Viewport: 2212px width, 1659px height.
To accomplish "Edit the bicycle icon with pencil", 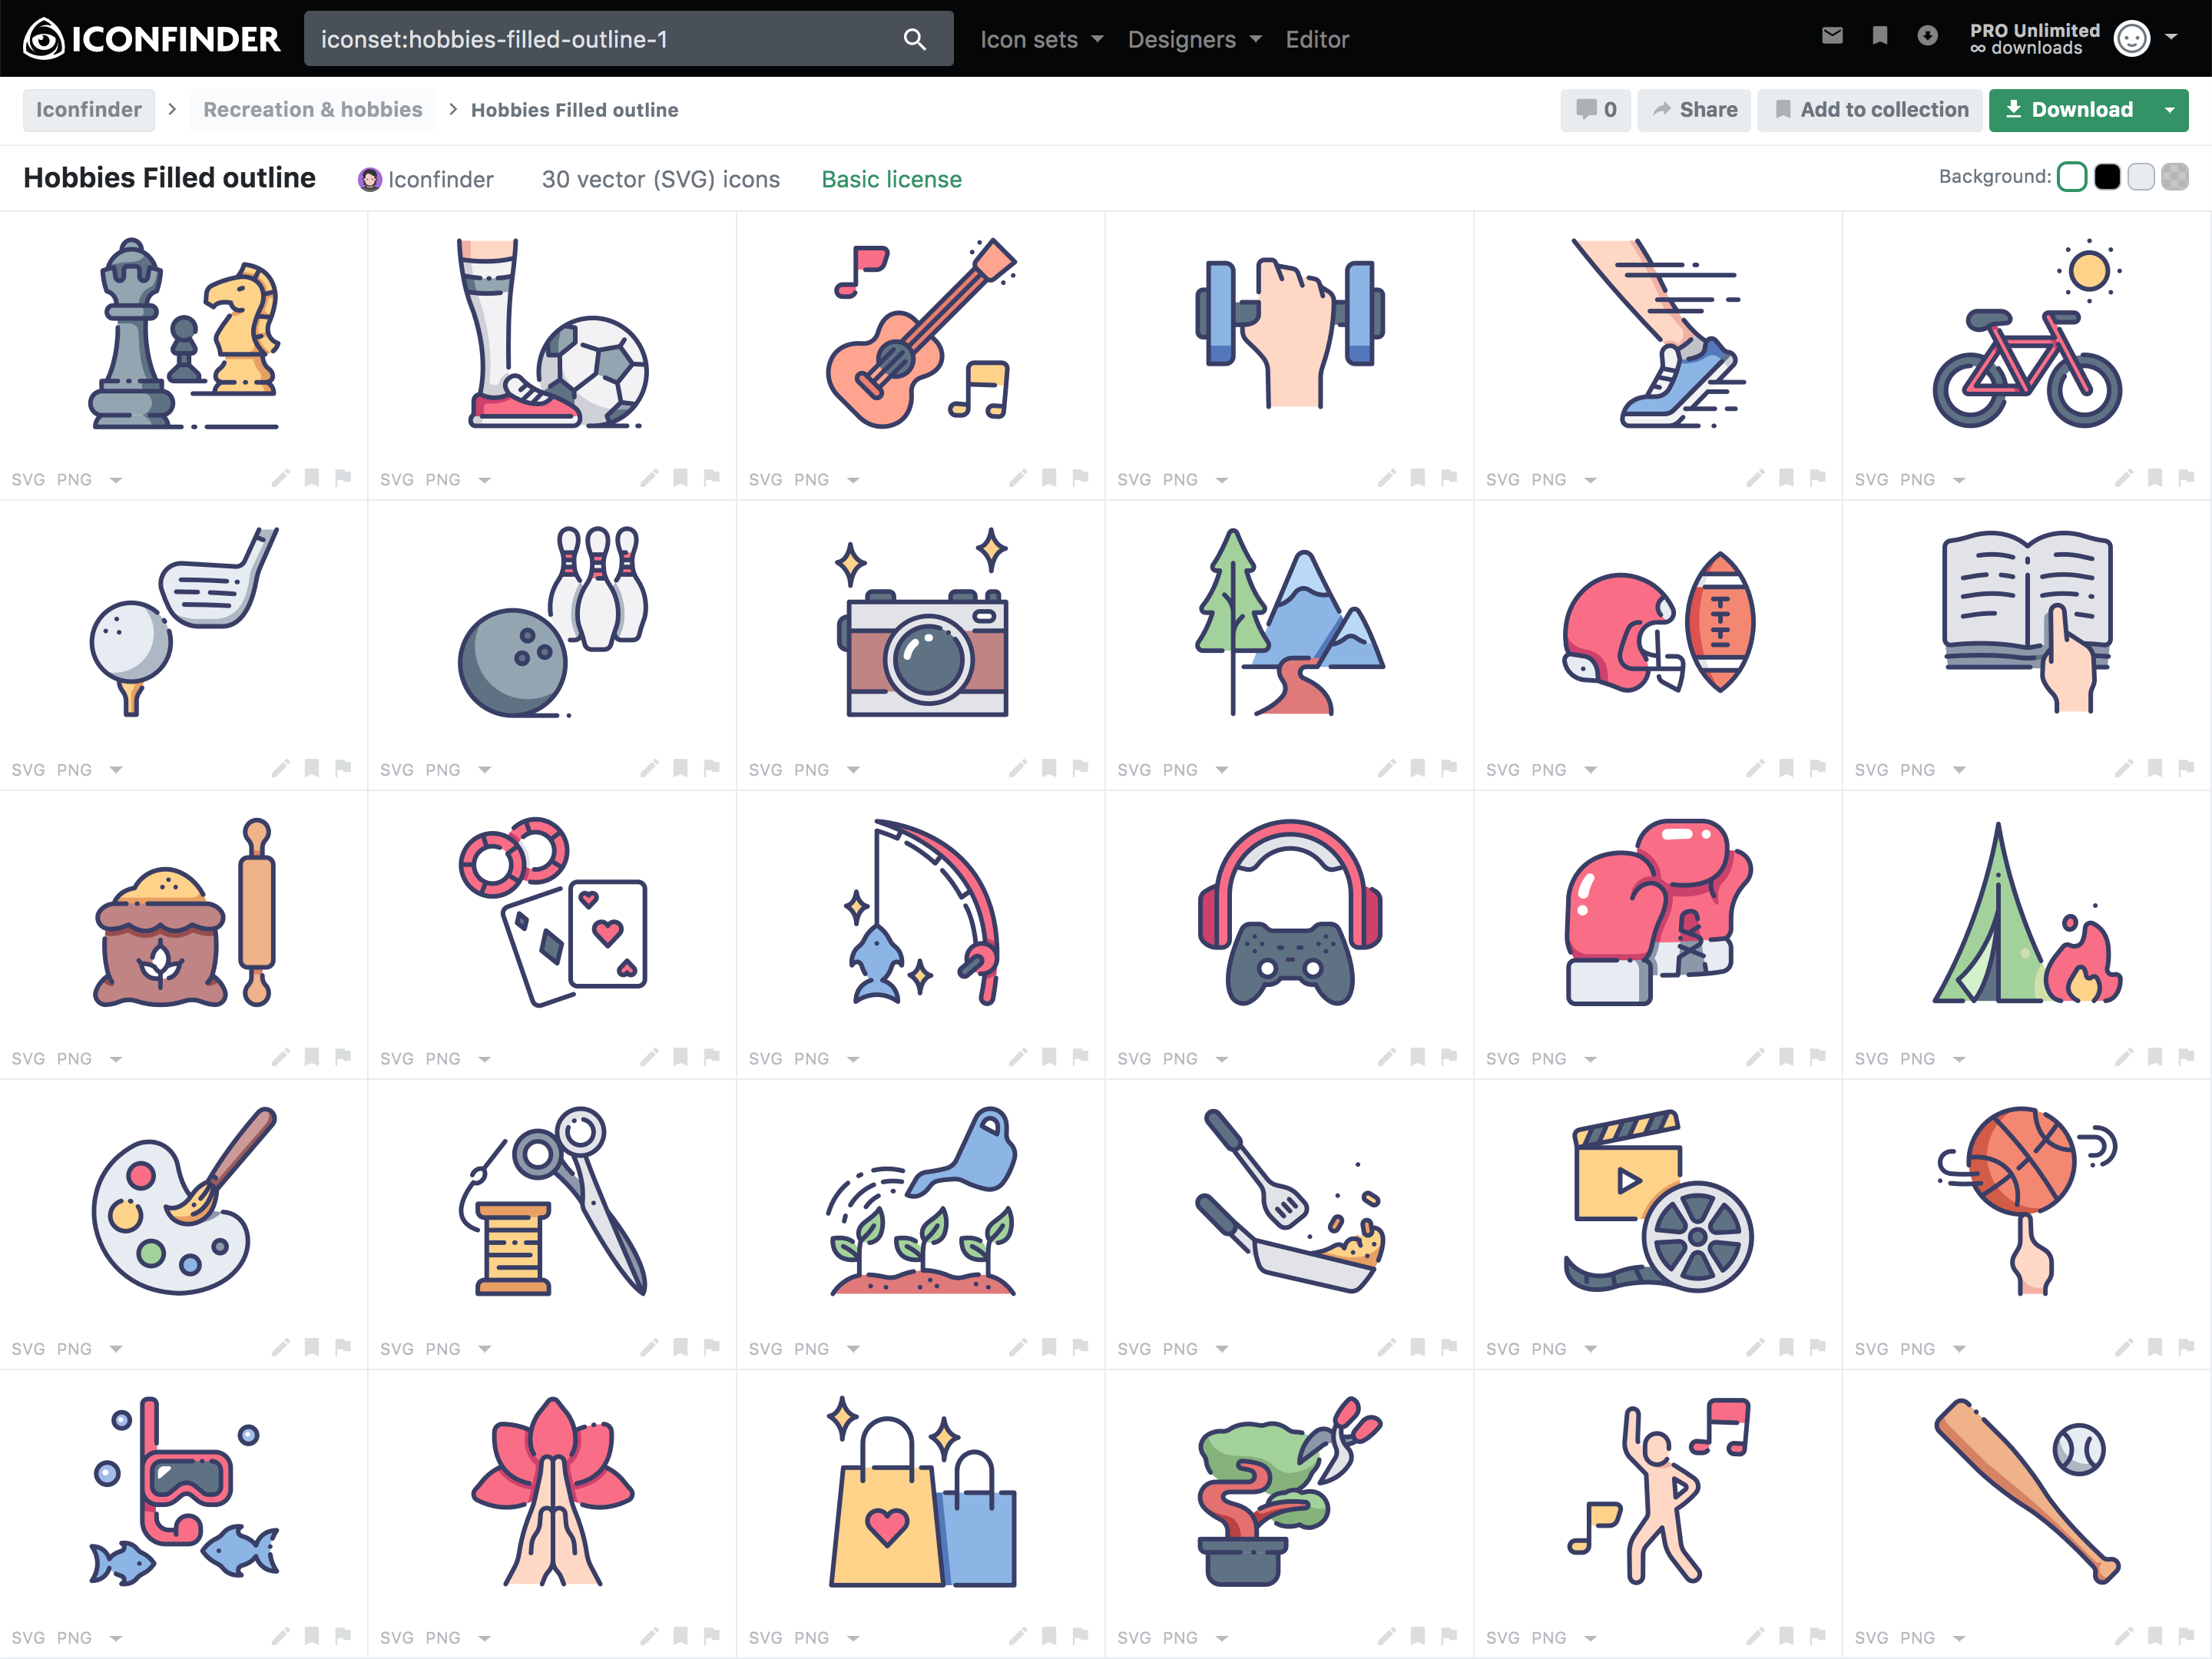I will pyautogui.click(x=2124, y=478).
